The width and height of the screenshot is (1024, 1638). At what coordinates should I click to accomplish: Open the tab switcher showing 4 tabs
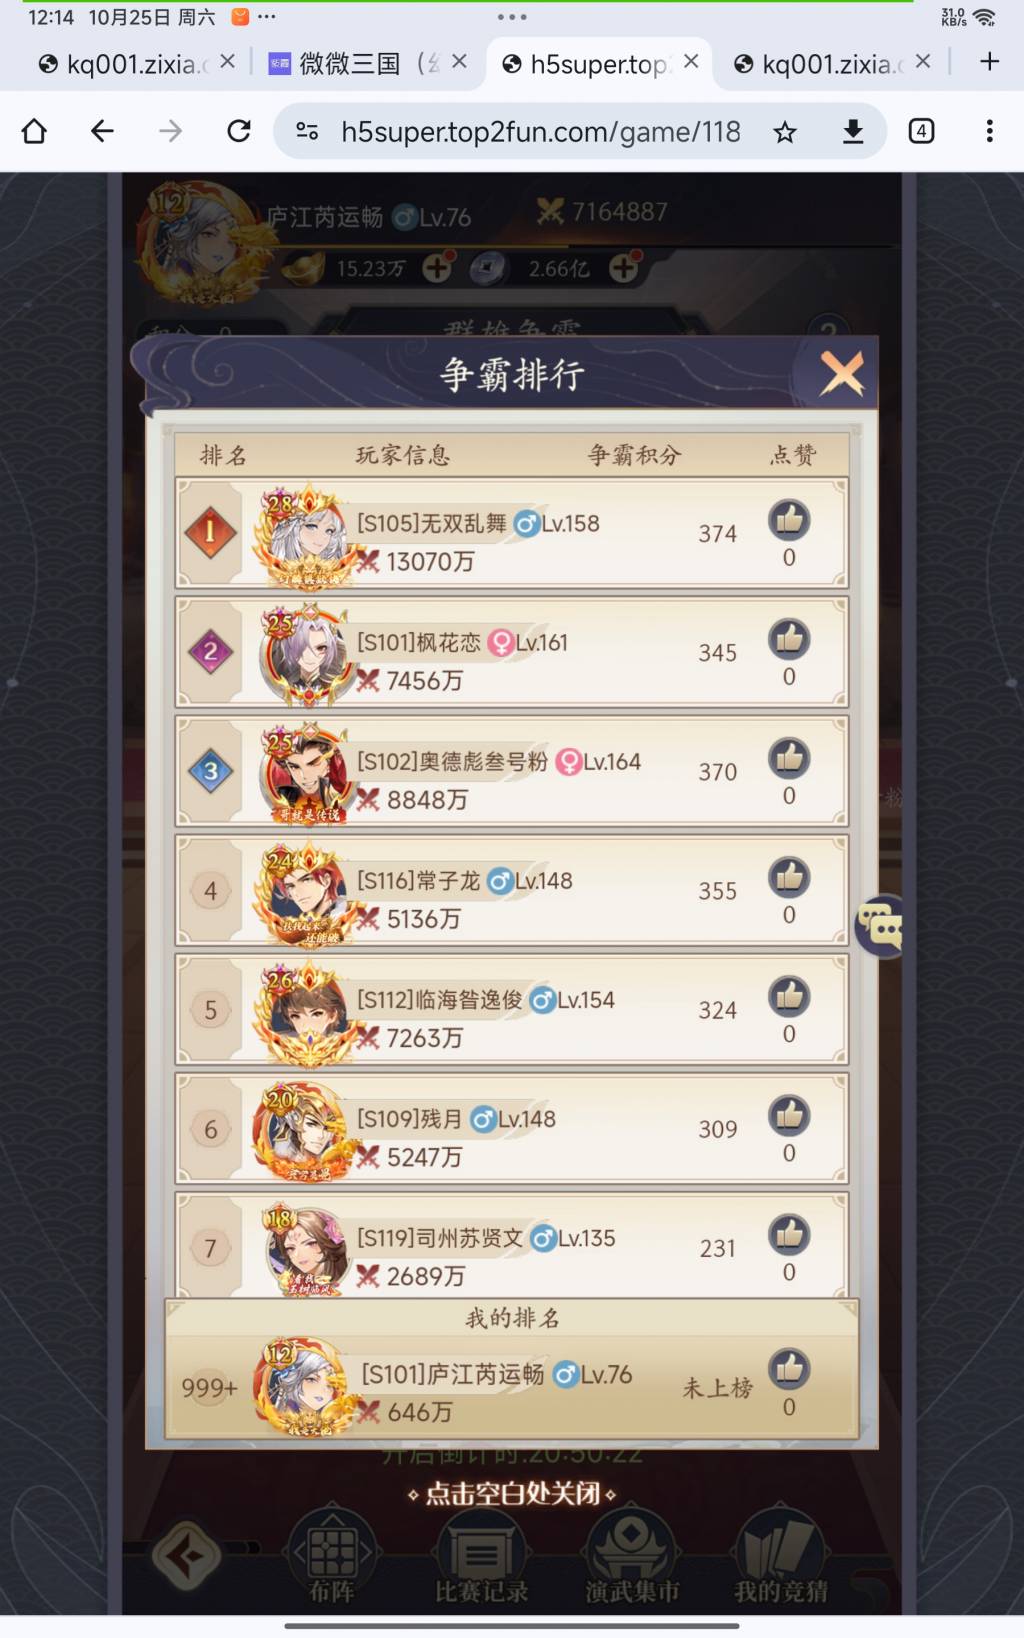pos(921,131)
